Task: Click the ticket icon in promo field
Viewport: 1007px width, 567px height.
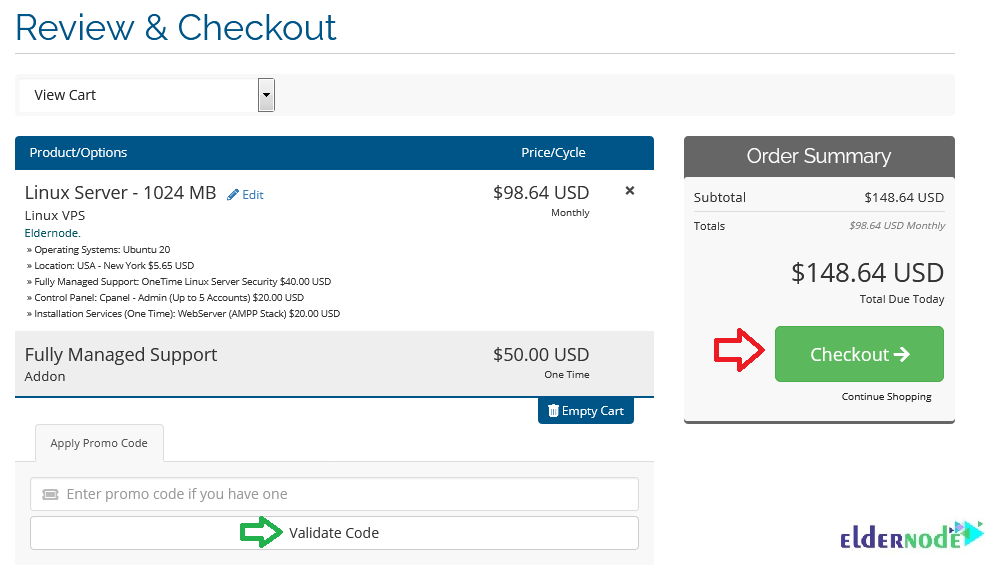Action: coord(50,494)
